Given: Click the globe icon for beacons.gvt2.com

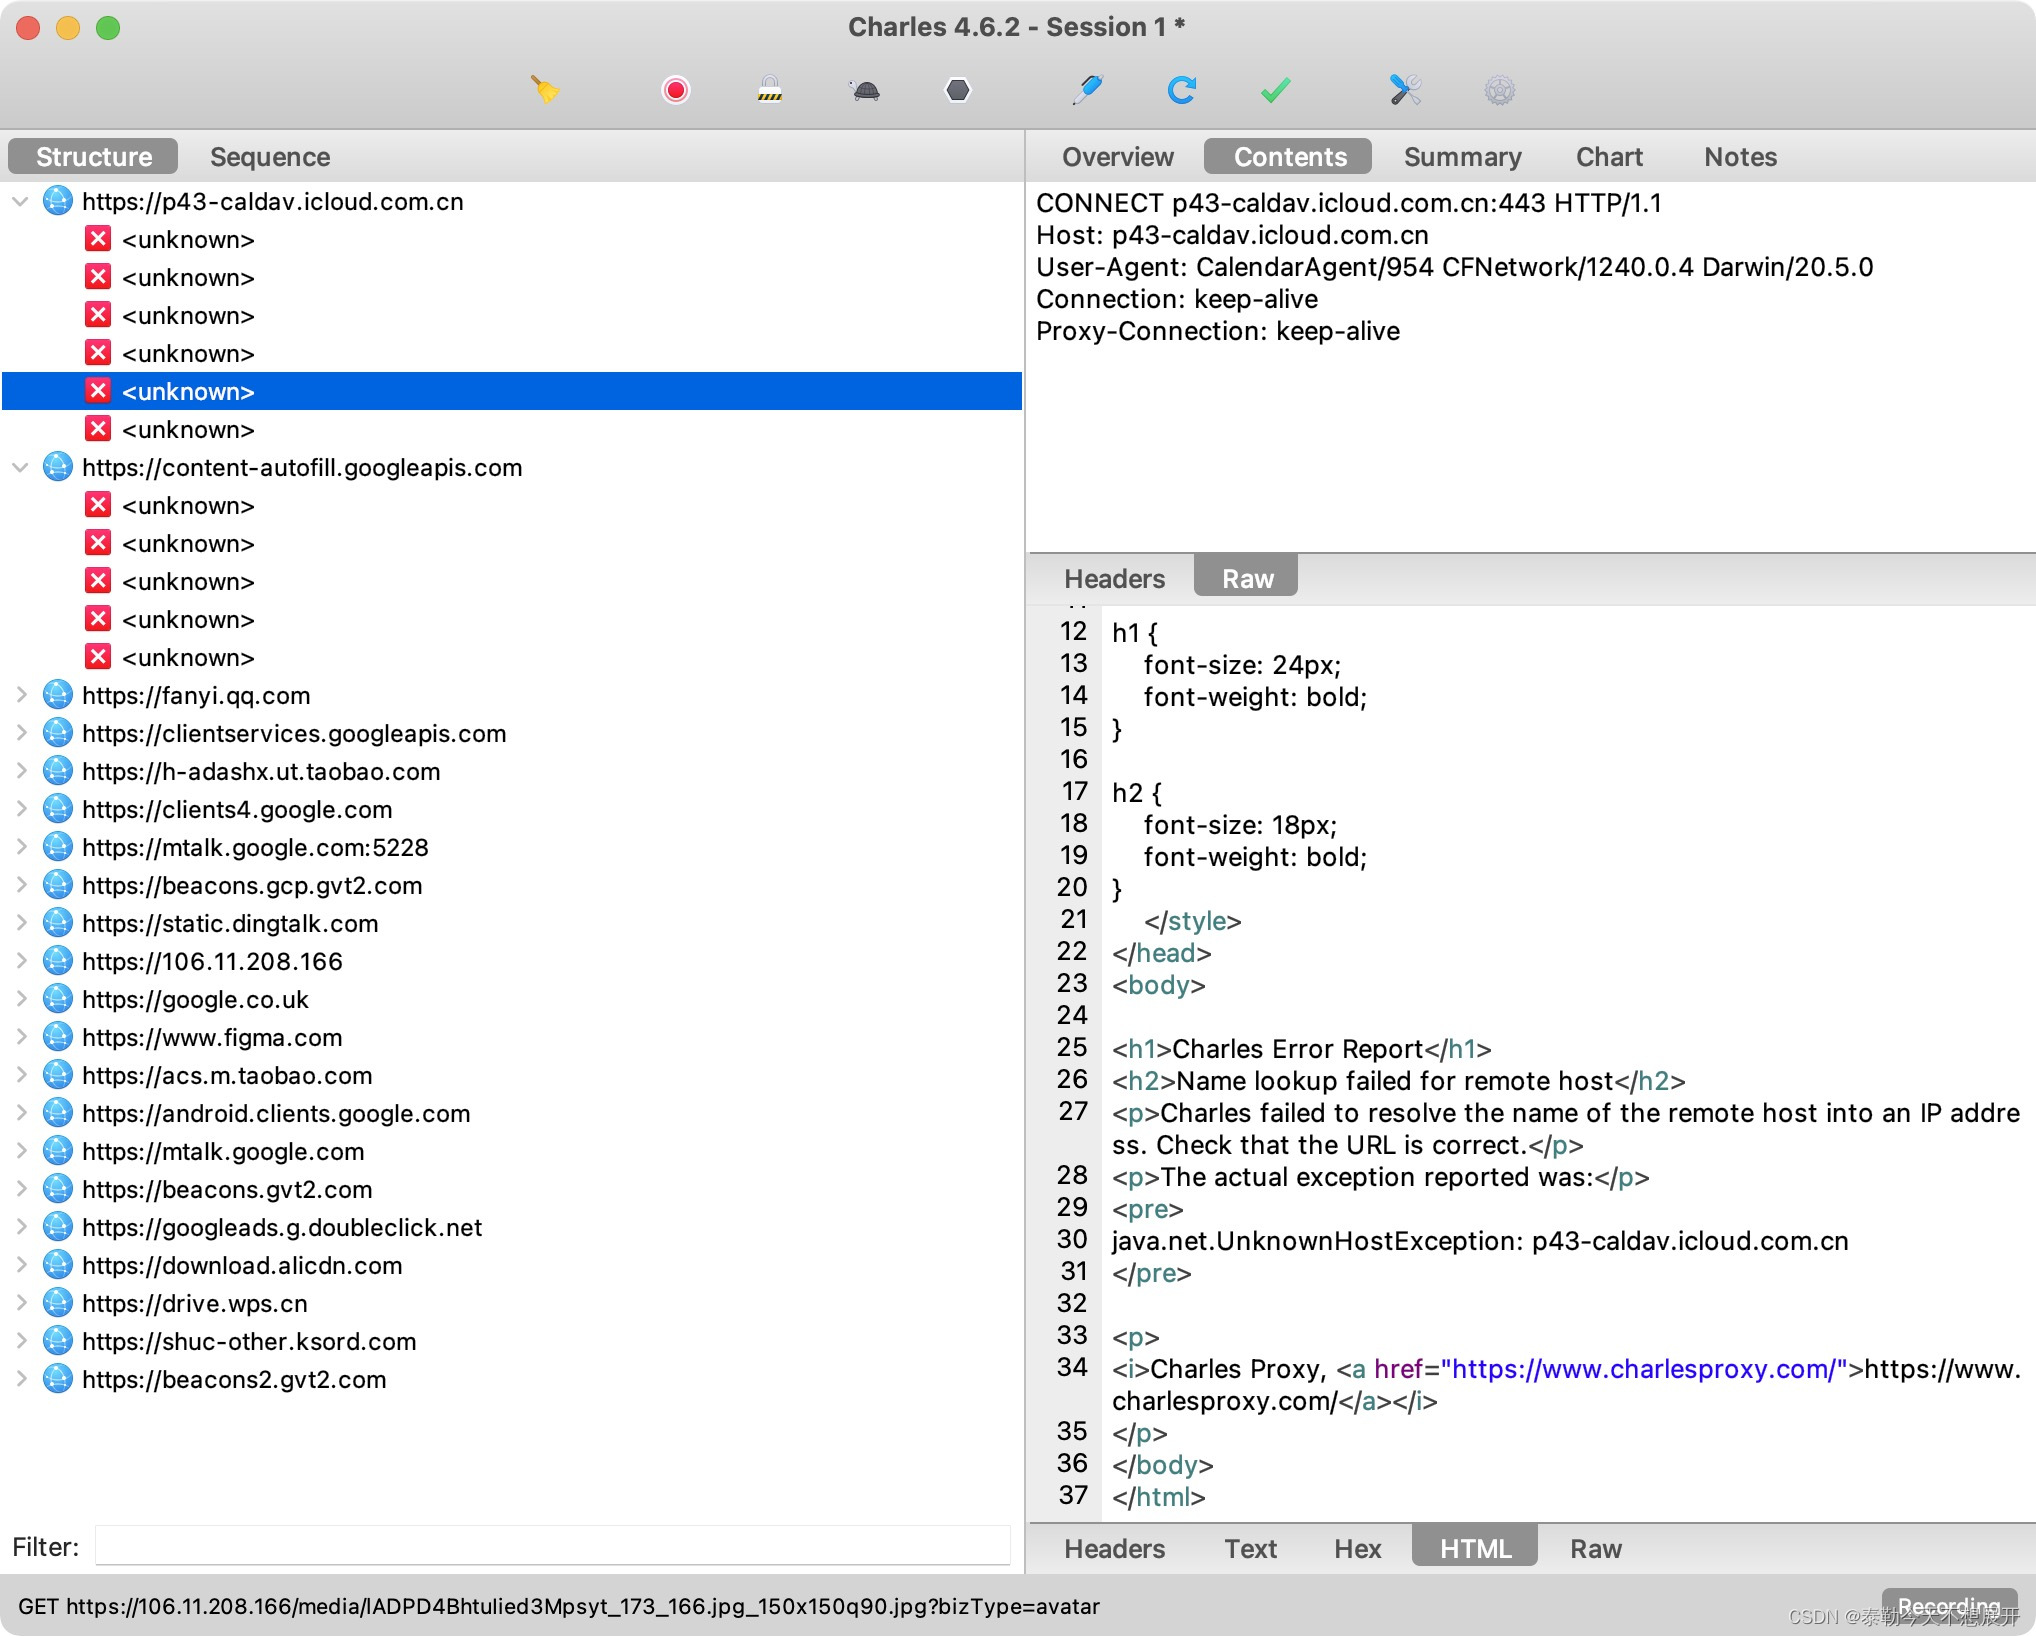Looking at the screenshot, I should coord(58,1190).
